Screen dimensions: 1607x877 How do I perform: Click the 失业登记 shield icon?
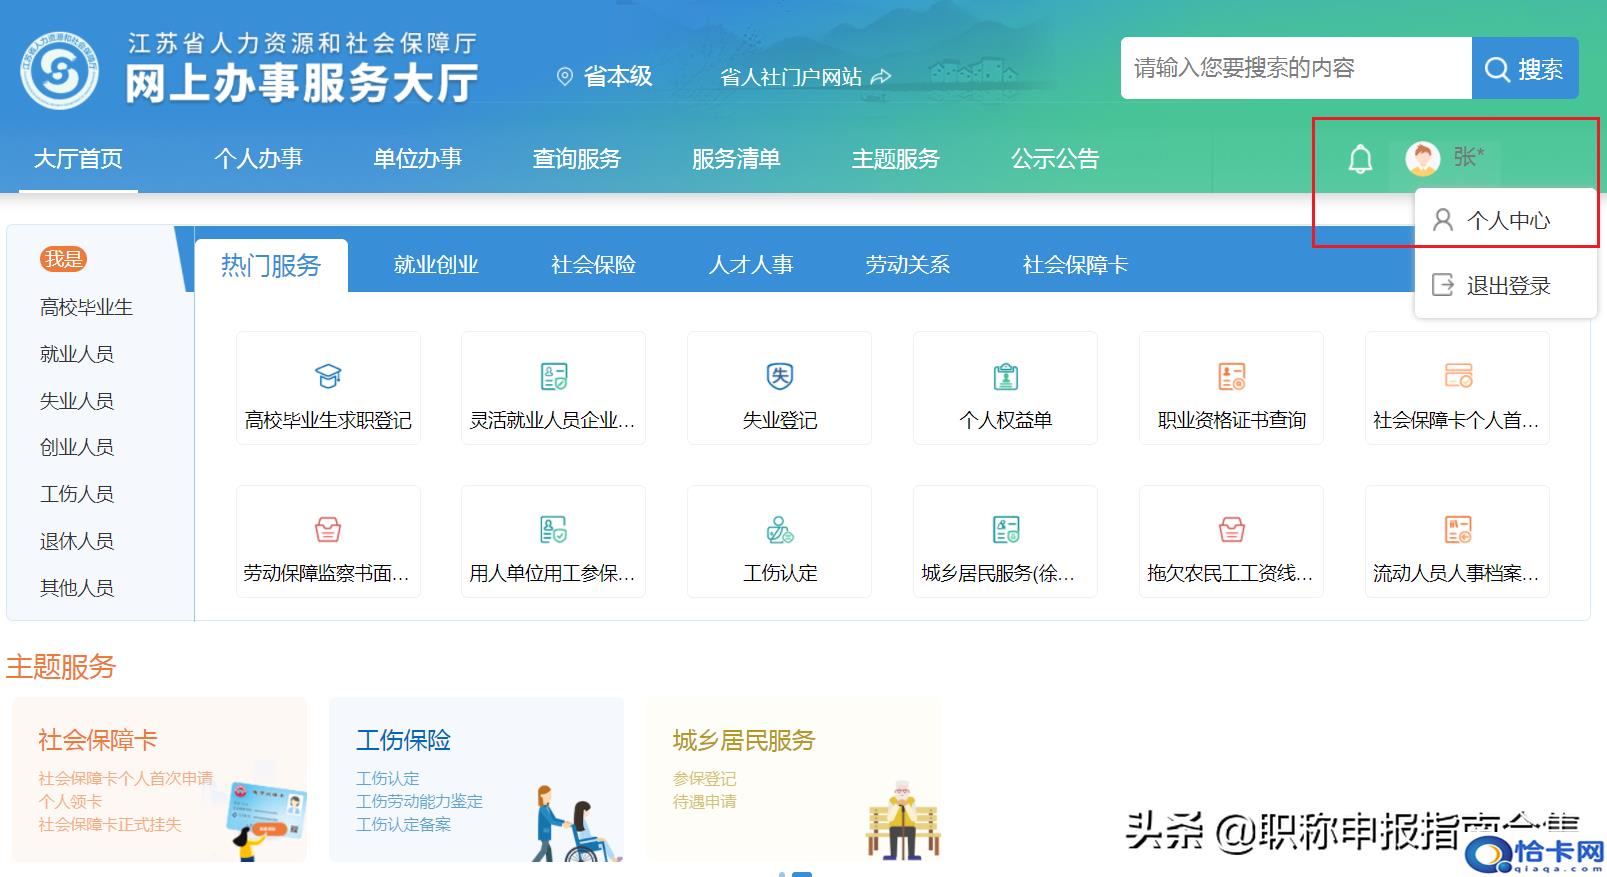(x=779, y=376)
